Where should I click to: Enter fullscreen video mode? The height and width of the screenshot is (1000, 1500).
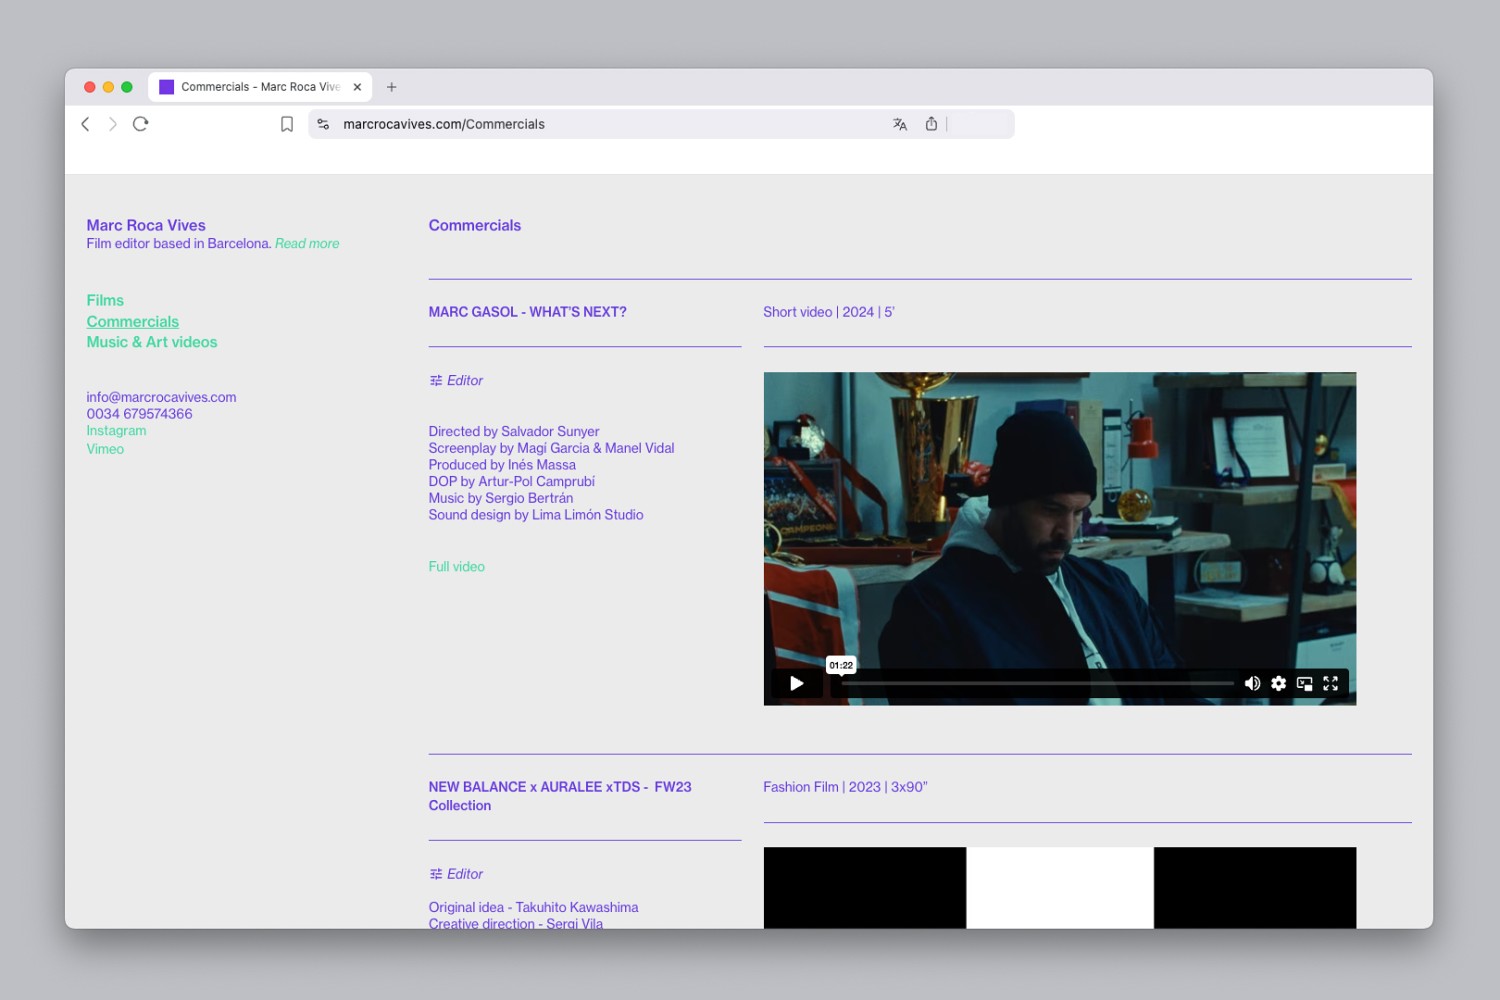[1330, 683]
